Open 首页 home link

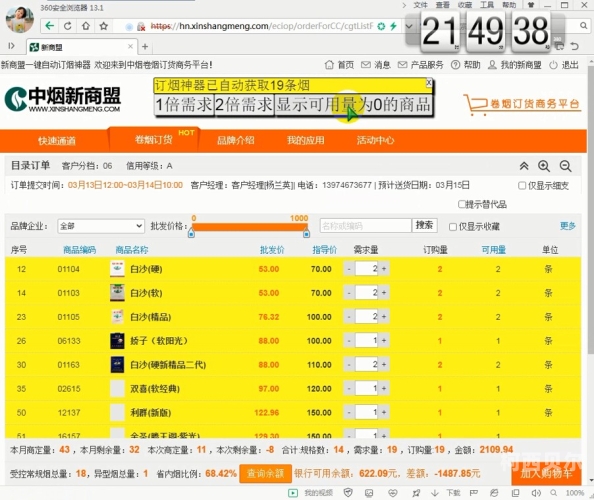point(339,65)
